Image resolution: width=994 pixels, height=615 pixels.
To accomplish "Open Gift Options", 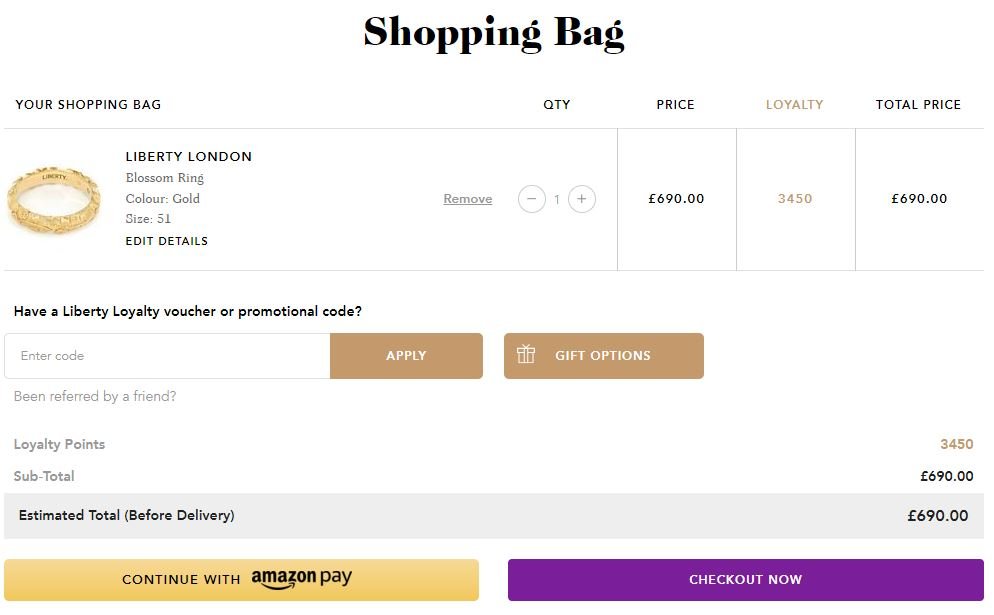I will (x=604, y=354).
